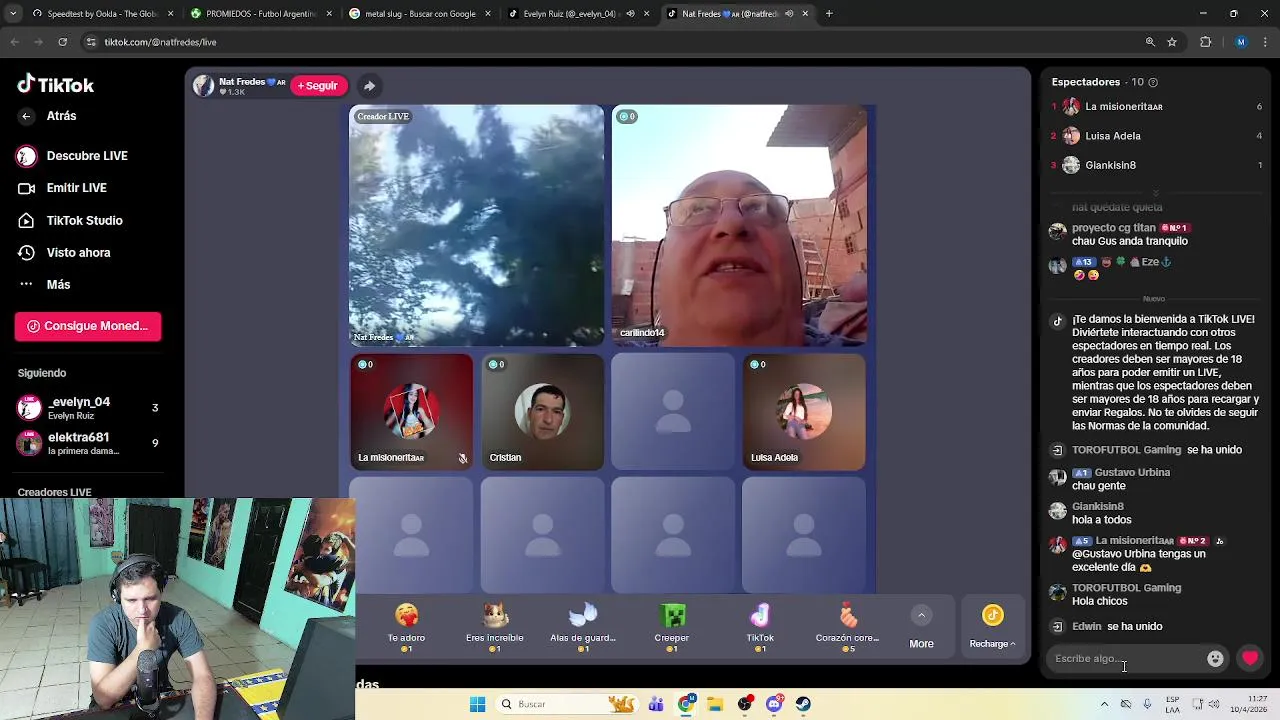Open viewer Giankisin8 in ranking

1155,165
